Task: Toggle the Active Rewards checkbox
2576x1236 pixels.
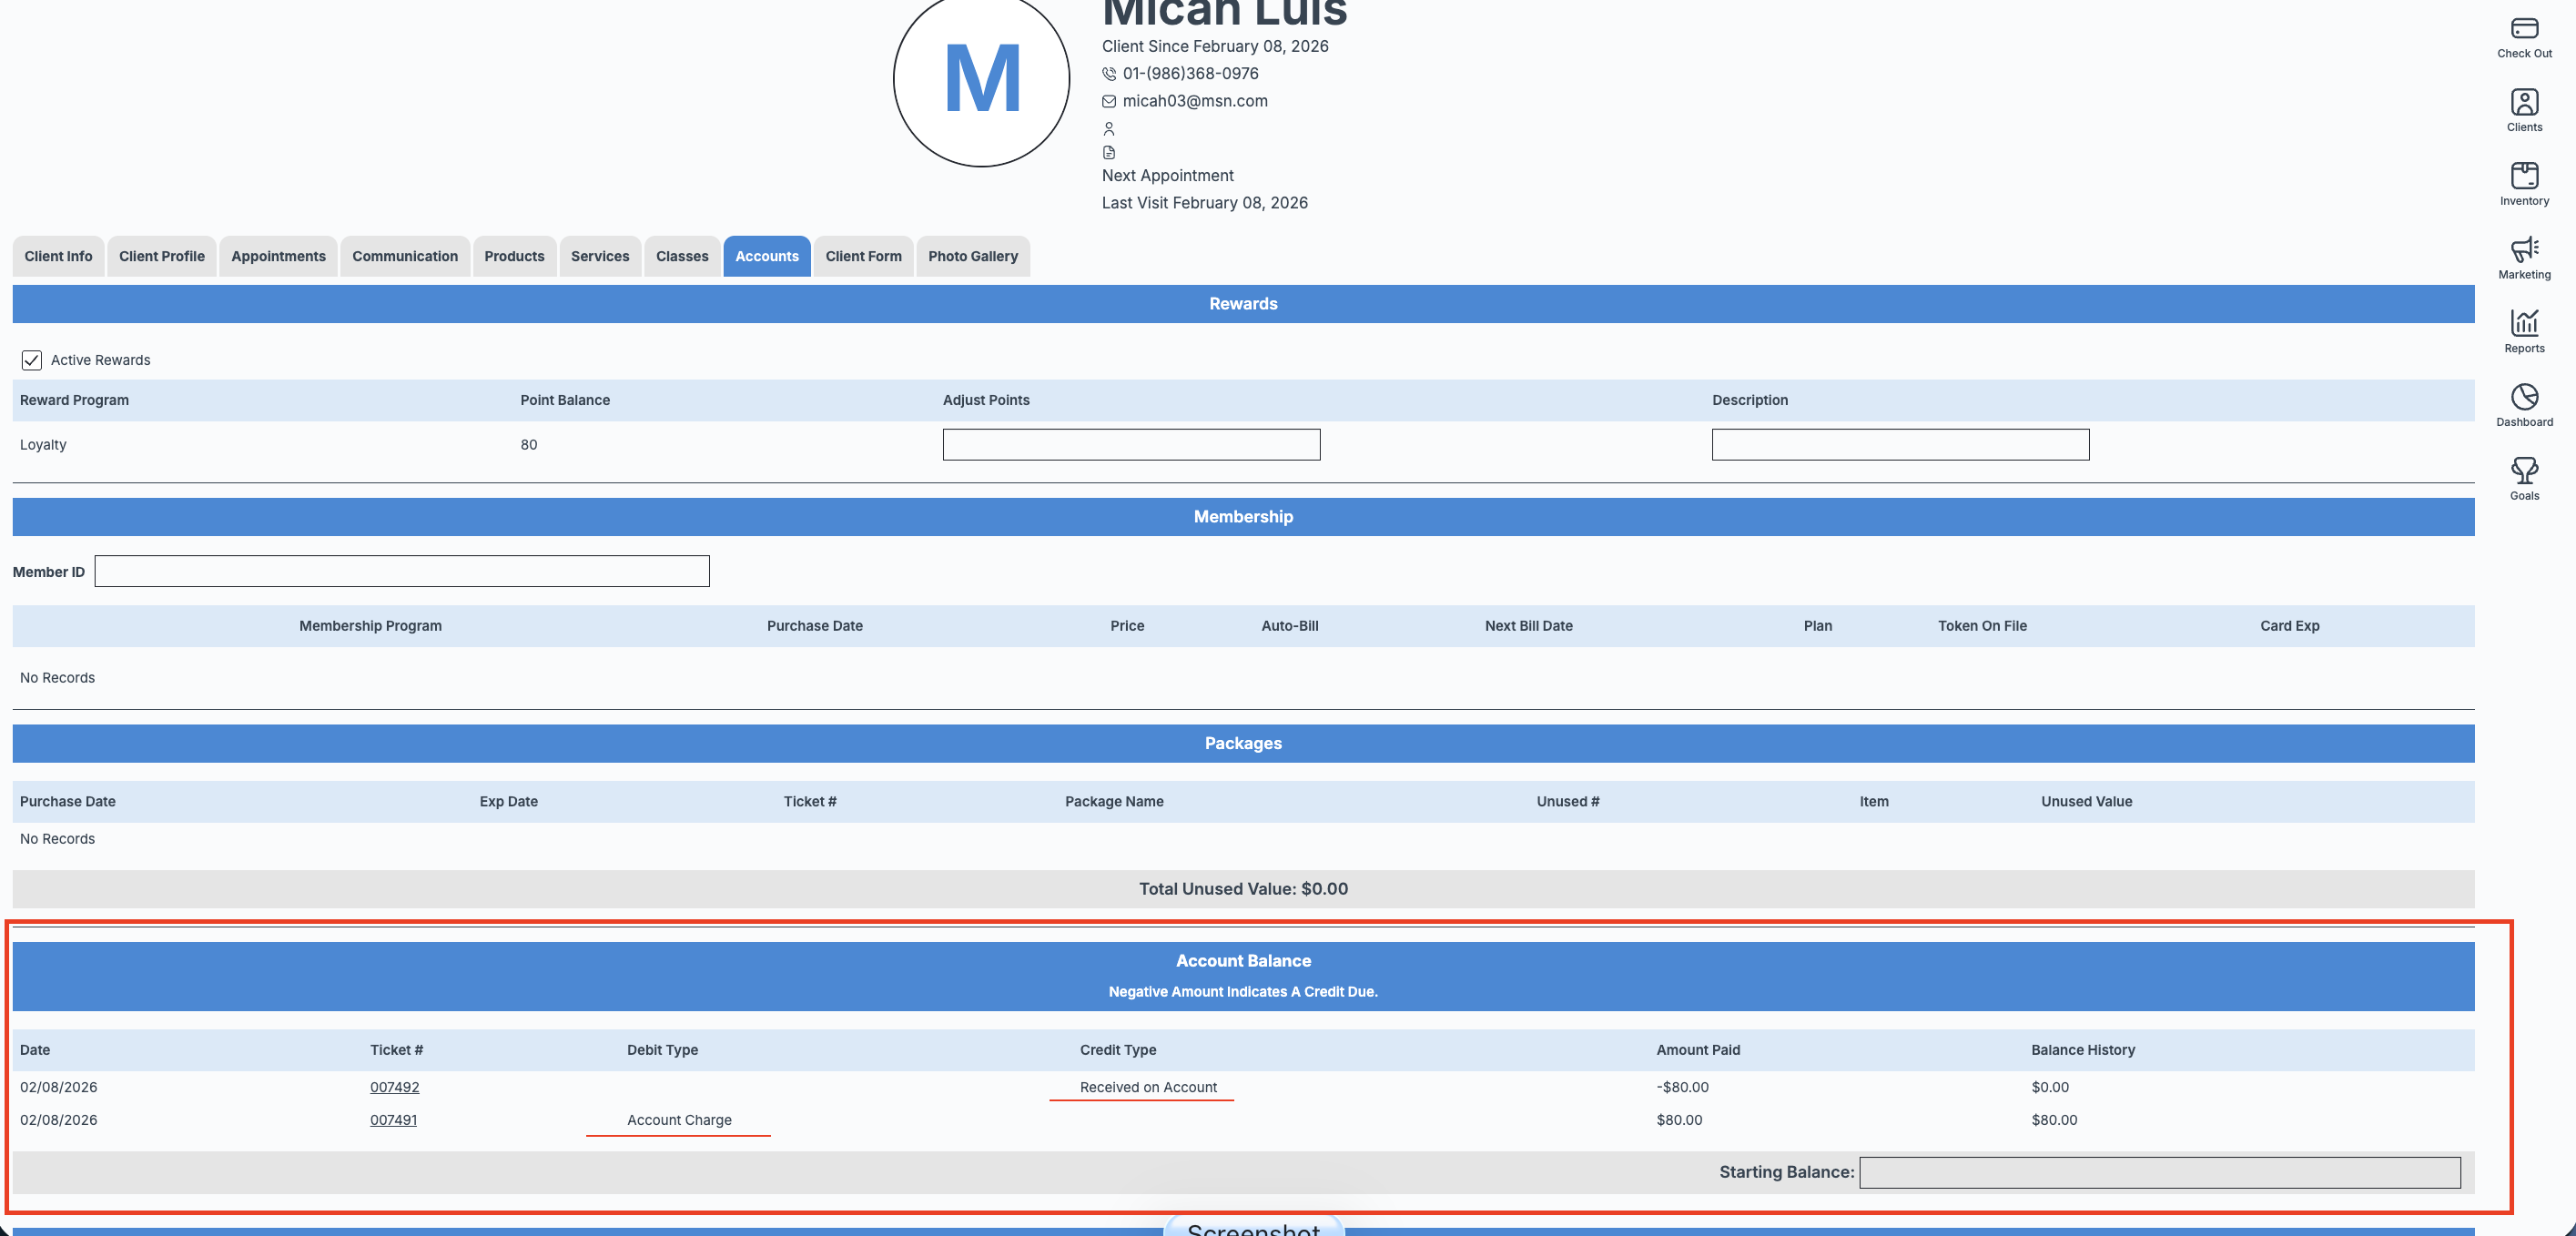Action: pyautogui.click(x=32, y=360)
